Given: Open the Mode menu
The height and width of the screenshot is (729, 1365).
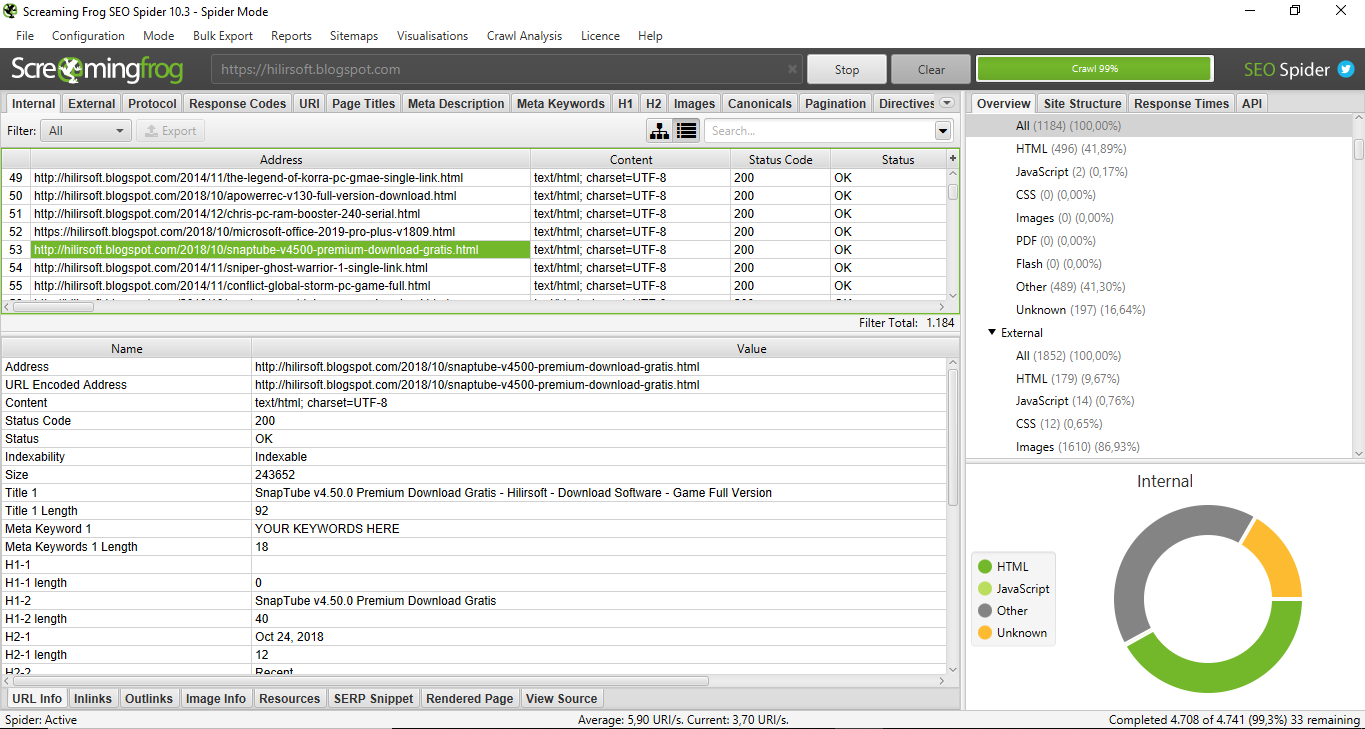Looking at the screenshot, I should pos(158,35).
